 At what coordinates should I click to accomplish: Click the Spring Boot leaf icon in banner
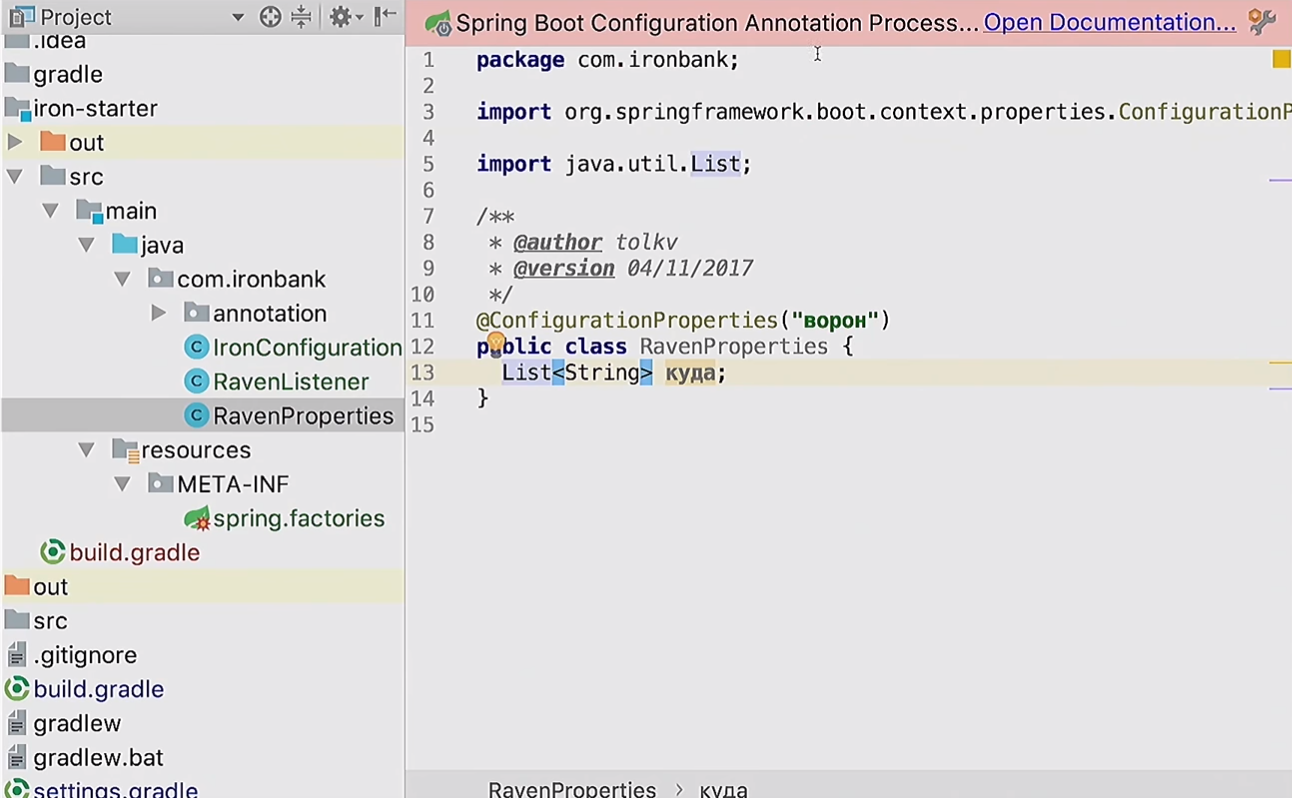[437, 23]
